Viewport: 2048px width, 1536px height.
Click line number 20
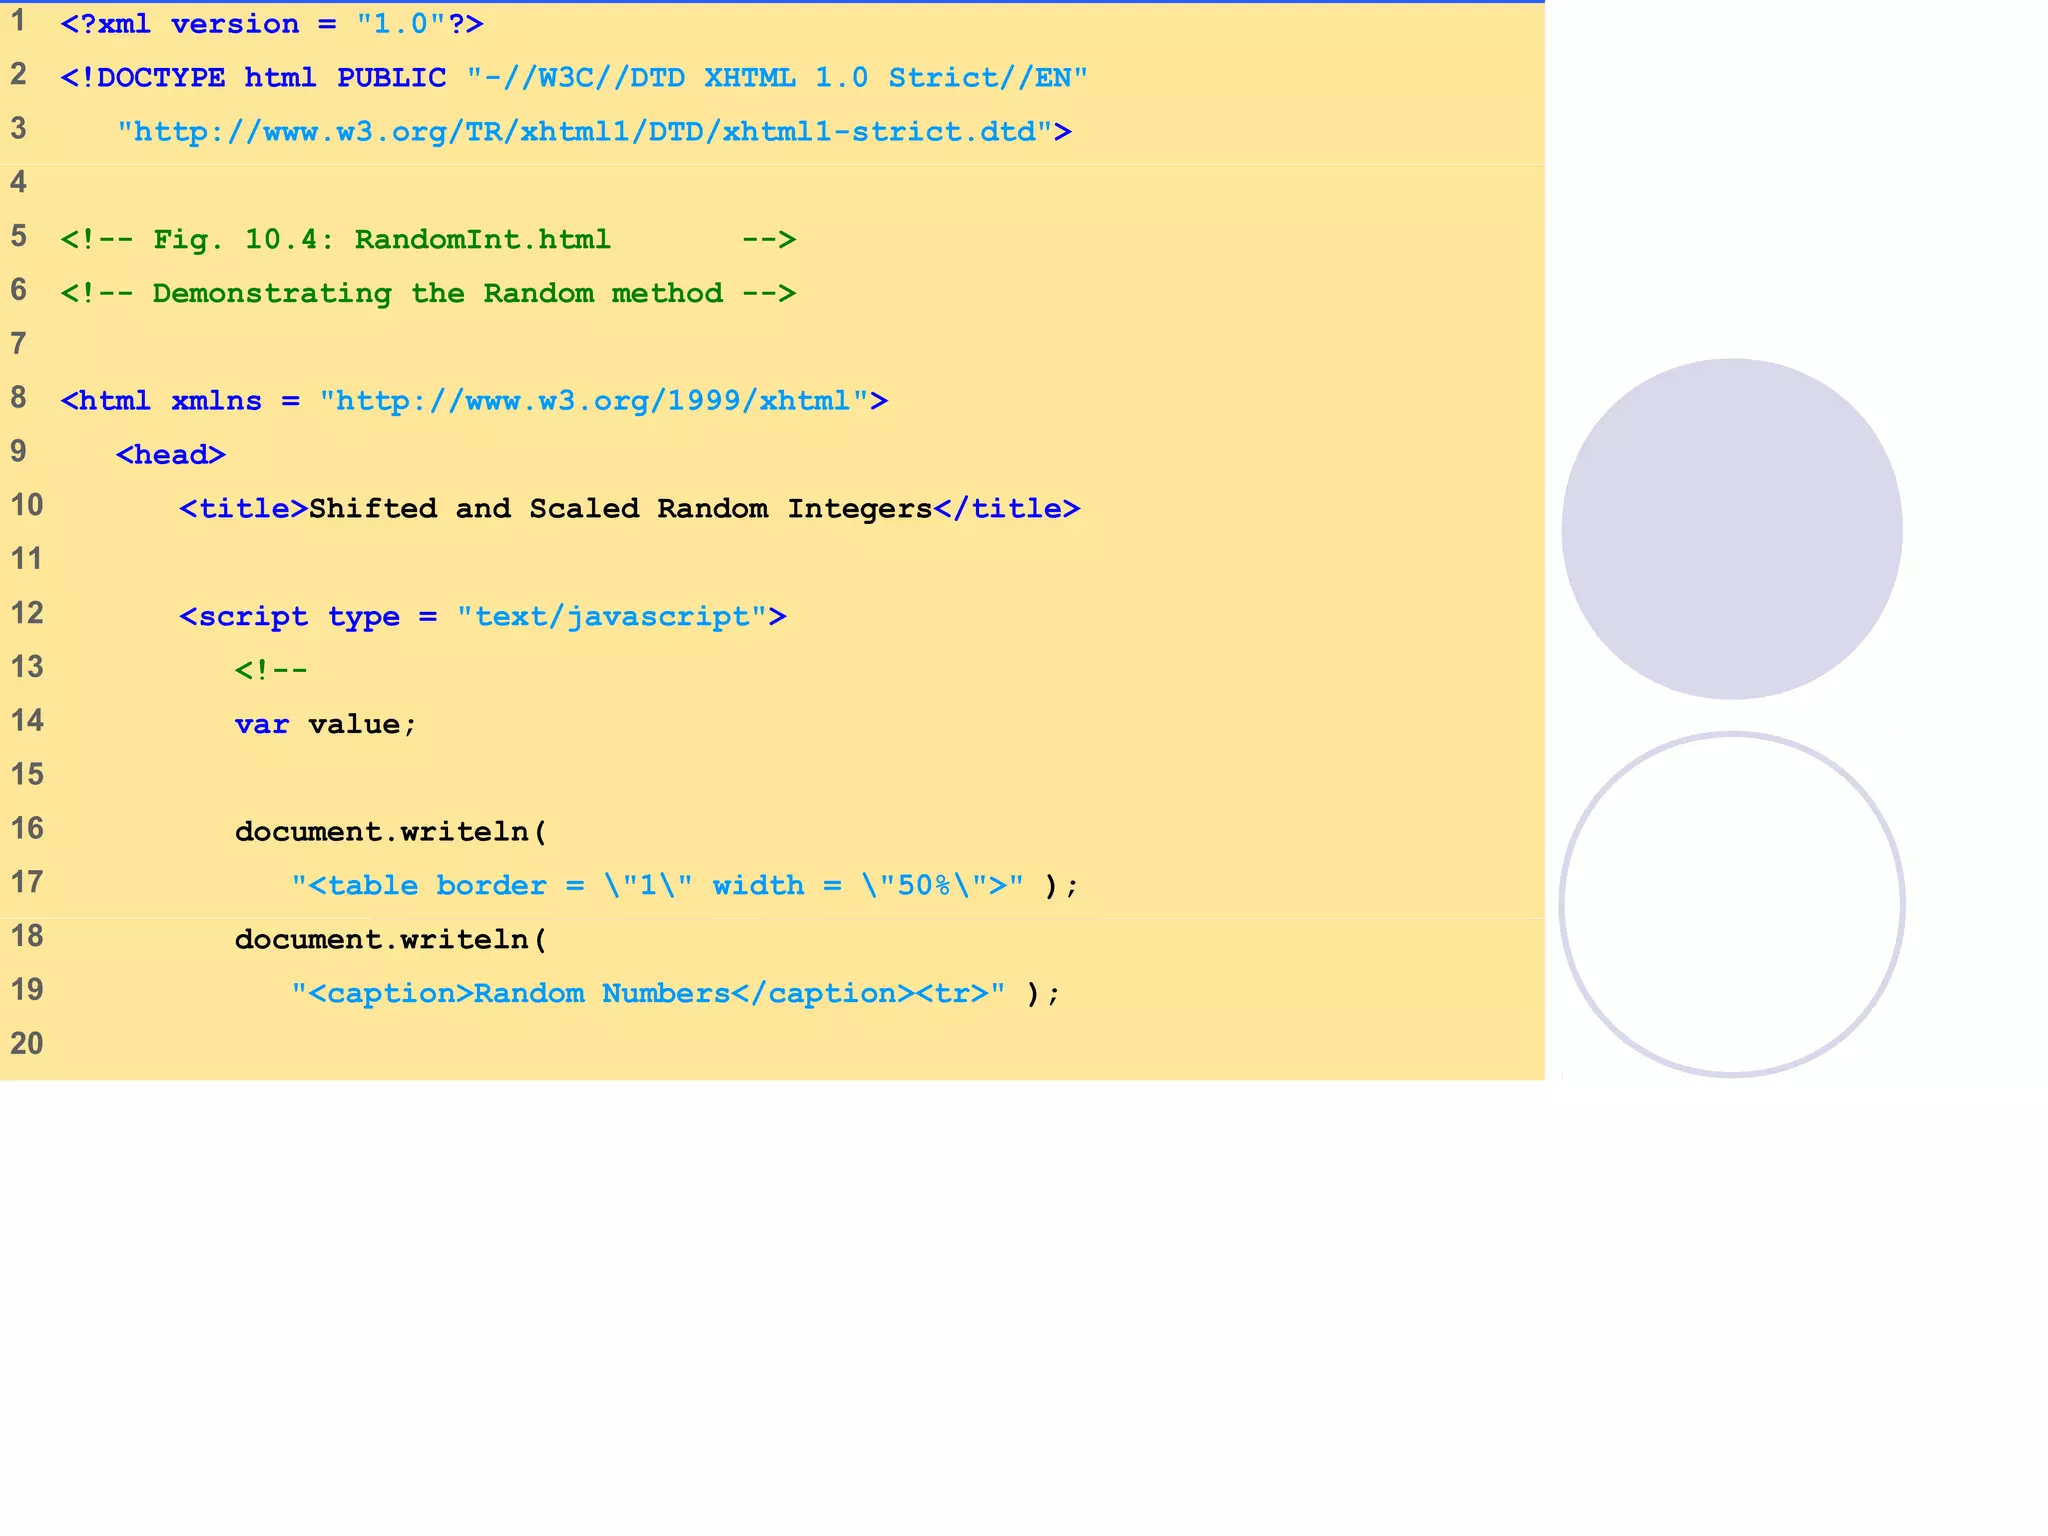[x=27, y=1044]
